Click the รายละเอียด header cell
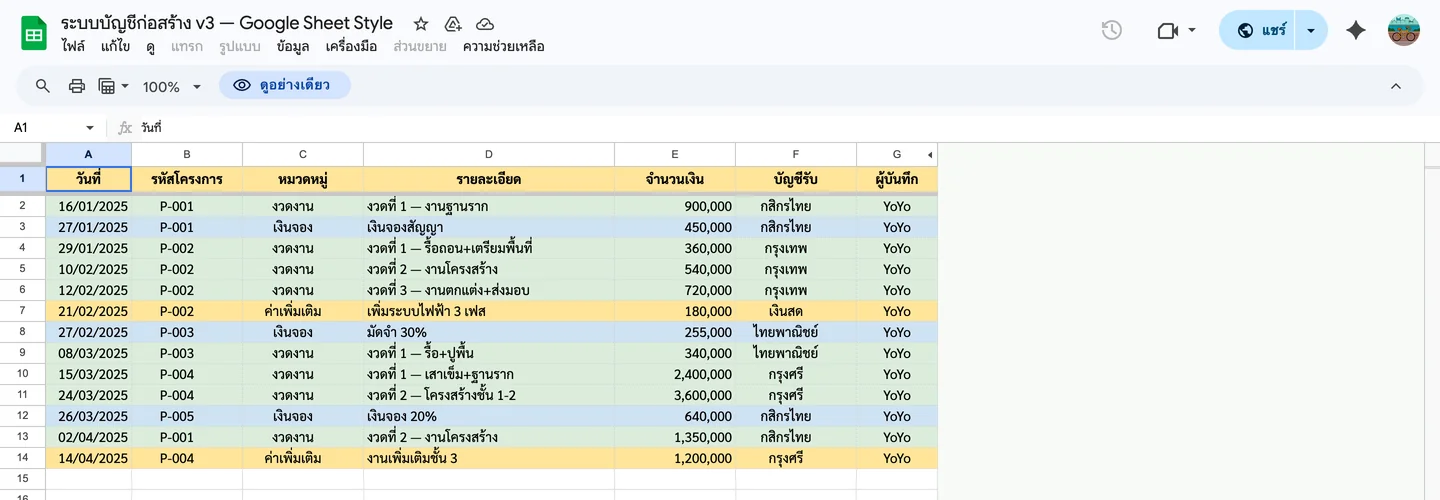This screenshot has height=500, width=1440. click(489, 179)
